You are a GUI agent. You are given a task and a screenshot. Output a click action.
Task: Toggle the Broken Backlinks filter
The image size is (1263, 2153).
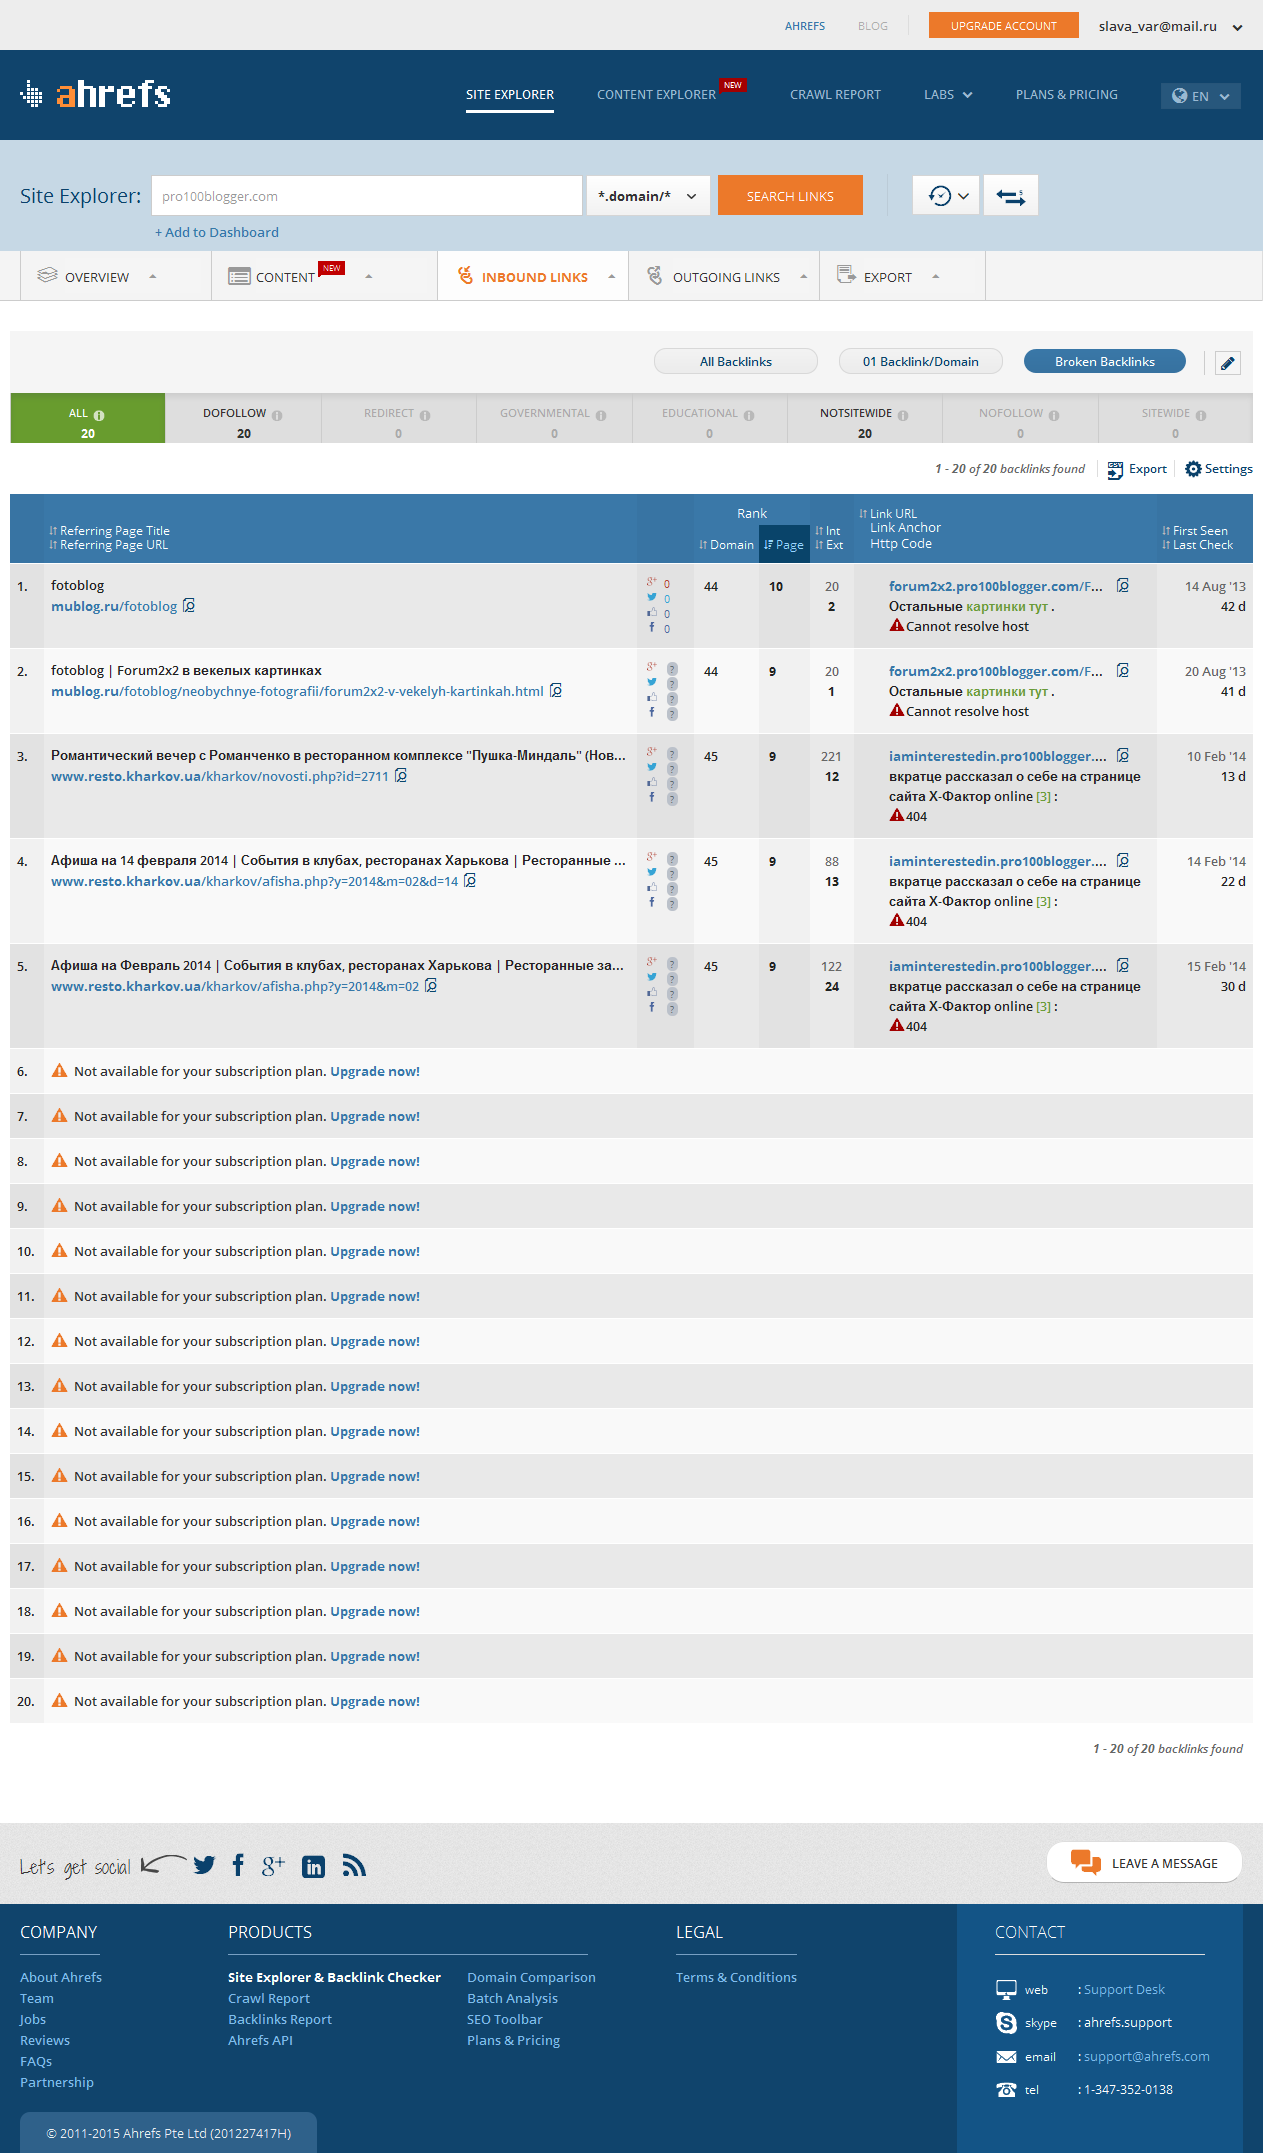(1104, 362)
